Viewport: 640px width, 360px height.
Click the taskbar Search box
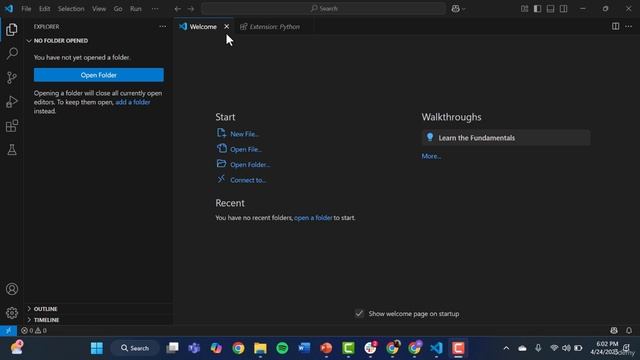point(135,348)
